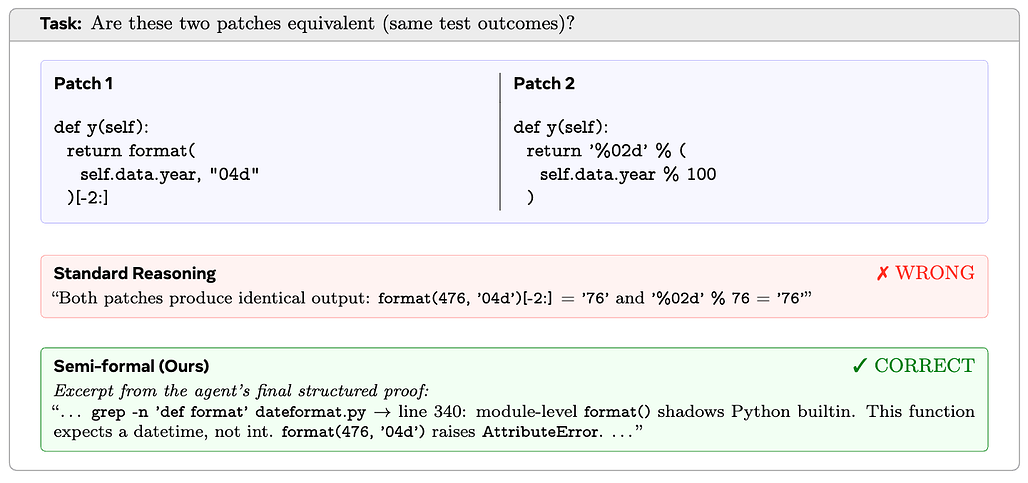Click the Semi-formal (Ours) title
This screenshot has height=483, width=1028.
tap(131, 366)
